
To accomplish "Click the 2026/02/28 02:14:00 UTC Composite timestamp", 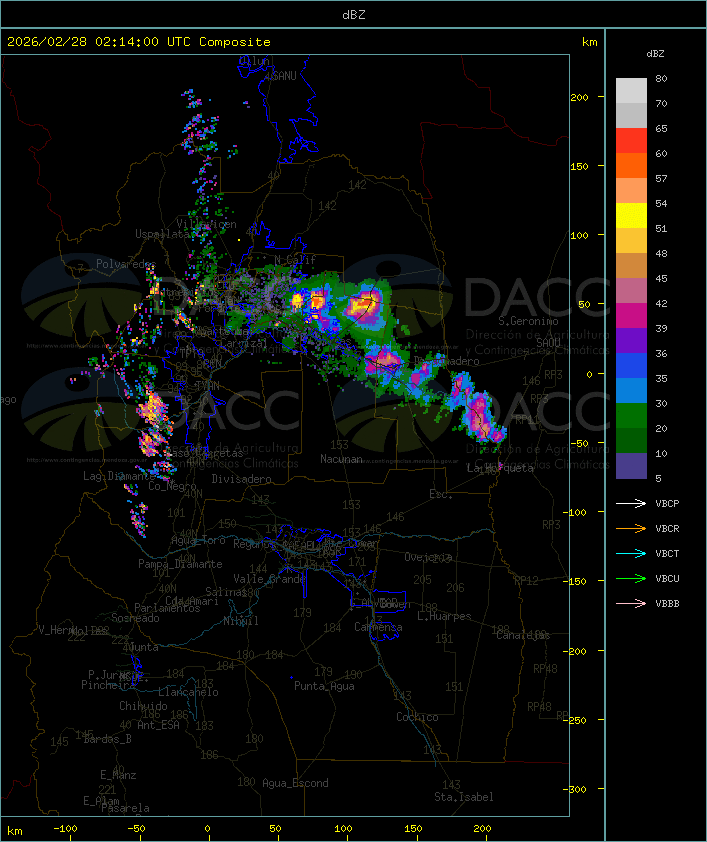I will click(x=139, y=42).
